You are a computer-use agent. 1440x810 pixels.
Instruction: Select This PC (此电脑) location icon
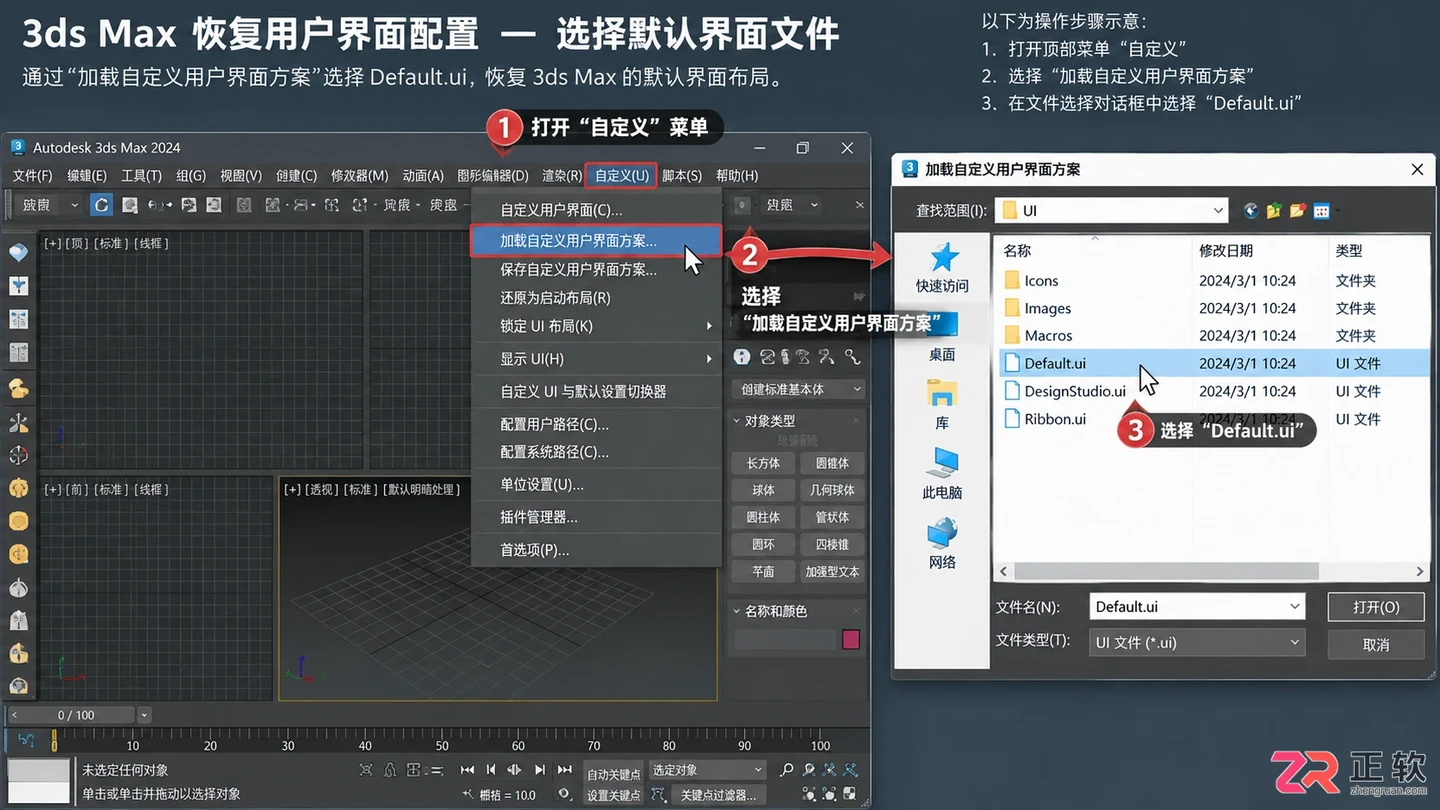coord(942,463)
